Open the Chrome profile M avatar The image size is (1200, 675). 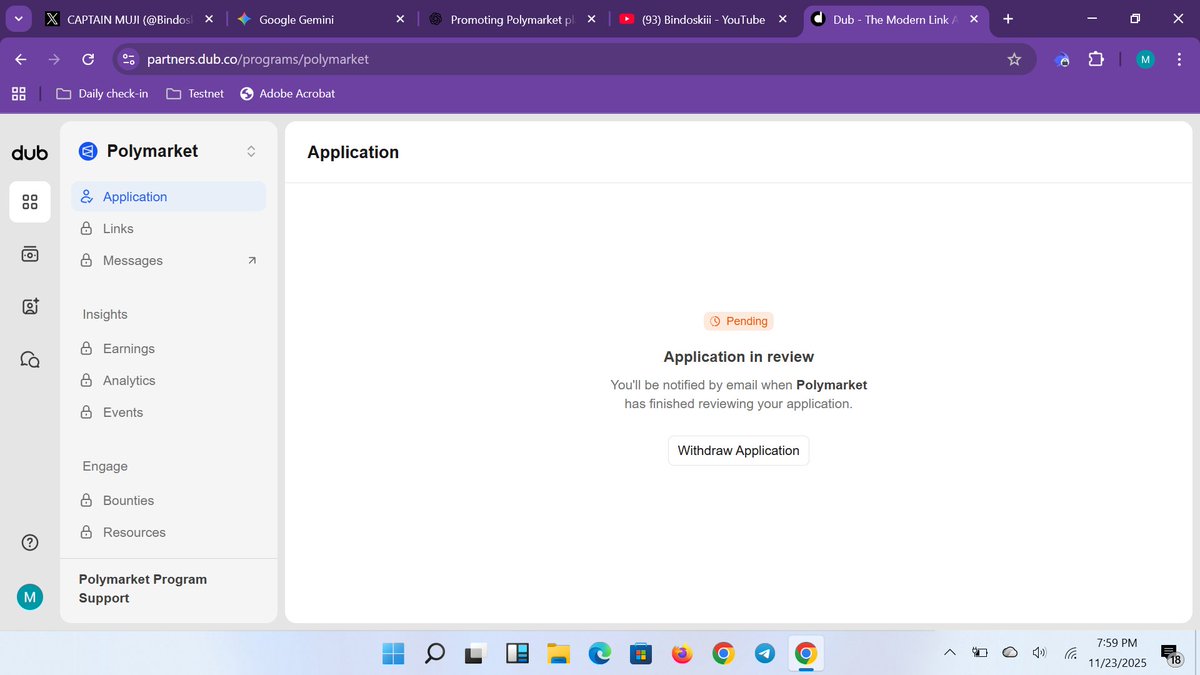coord(1146,59)
